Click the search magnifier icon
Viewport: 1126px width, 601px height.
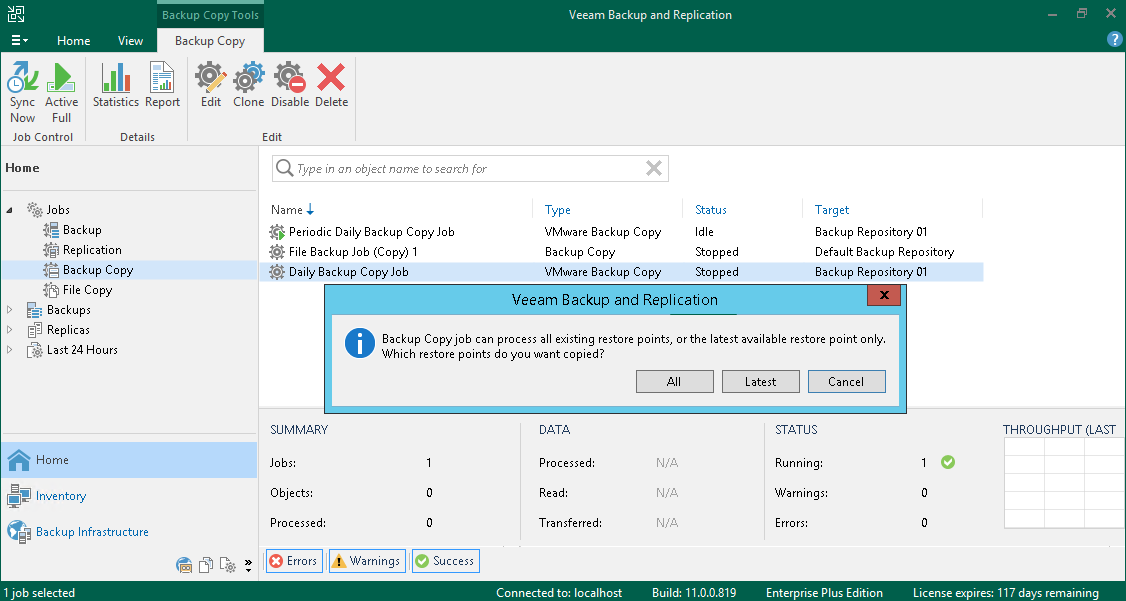tap(284, 169)
